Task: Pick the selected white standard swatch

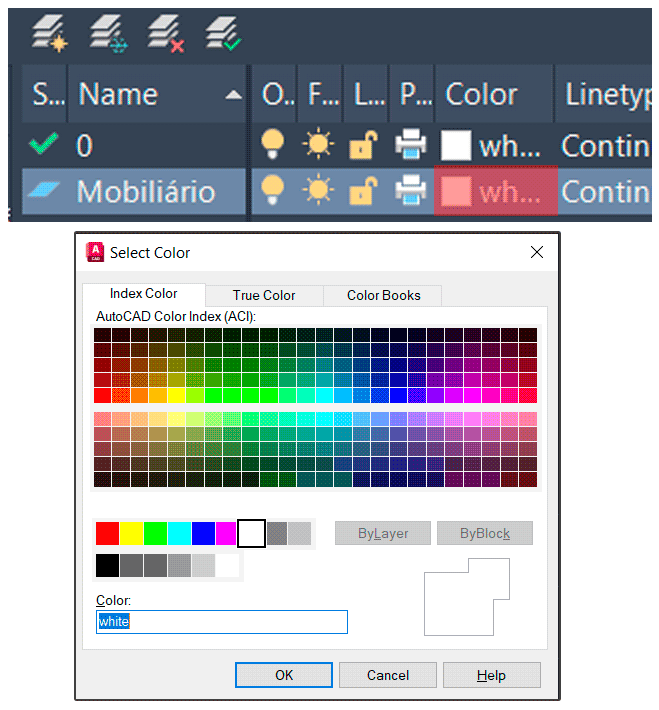Action: point(251,533)
